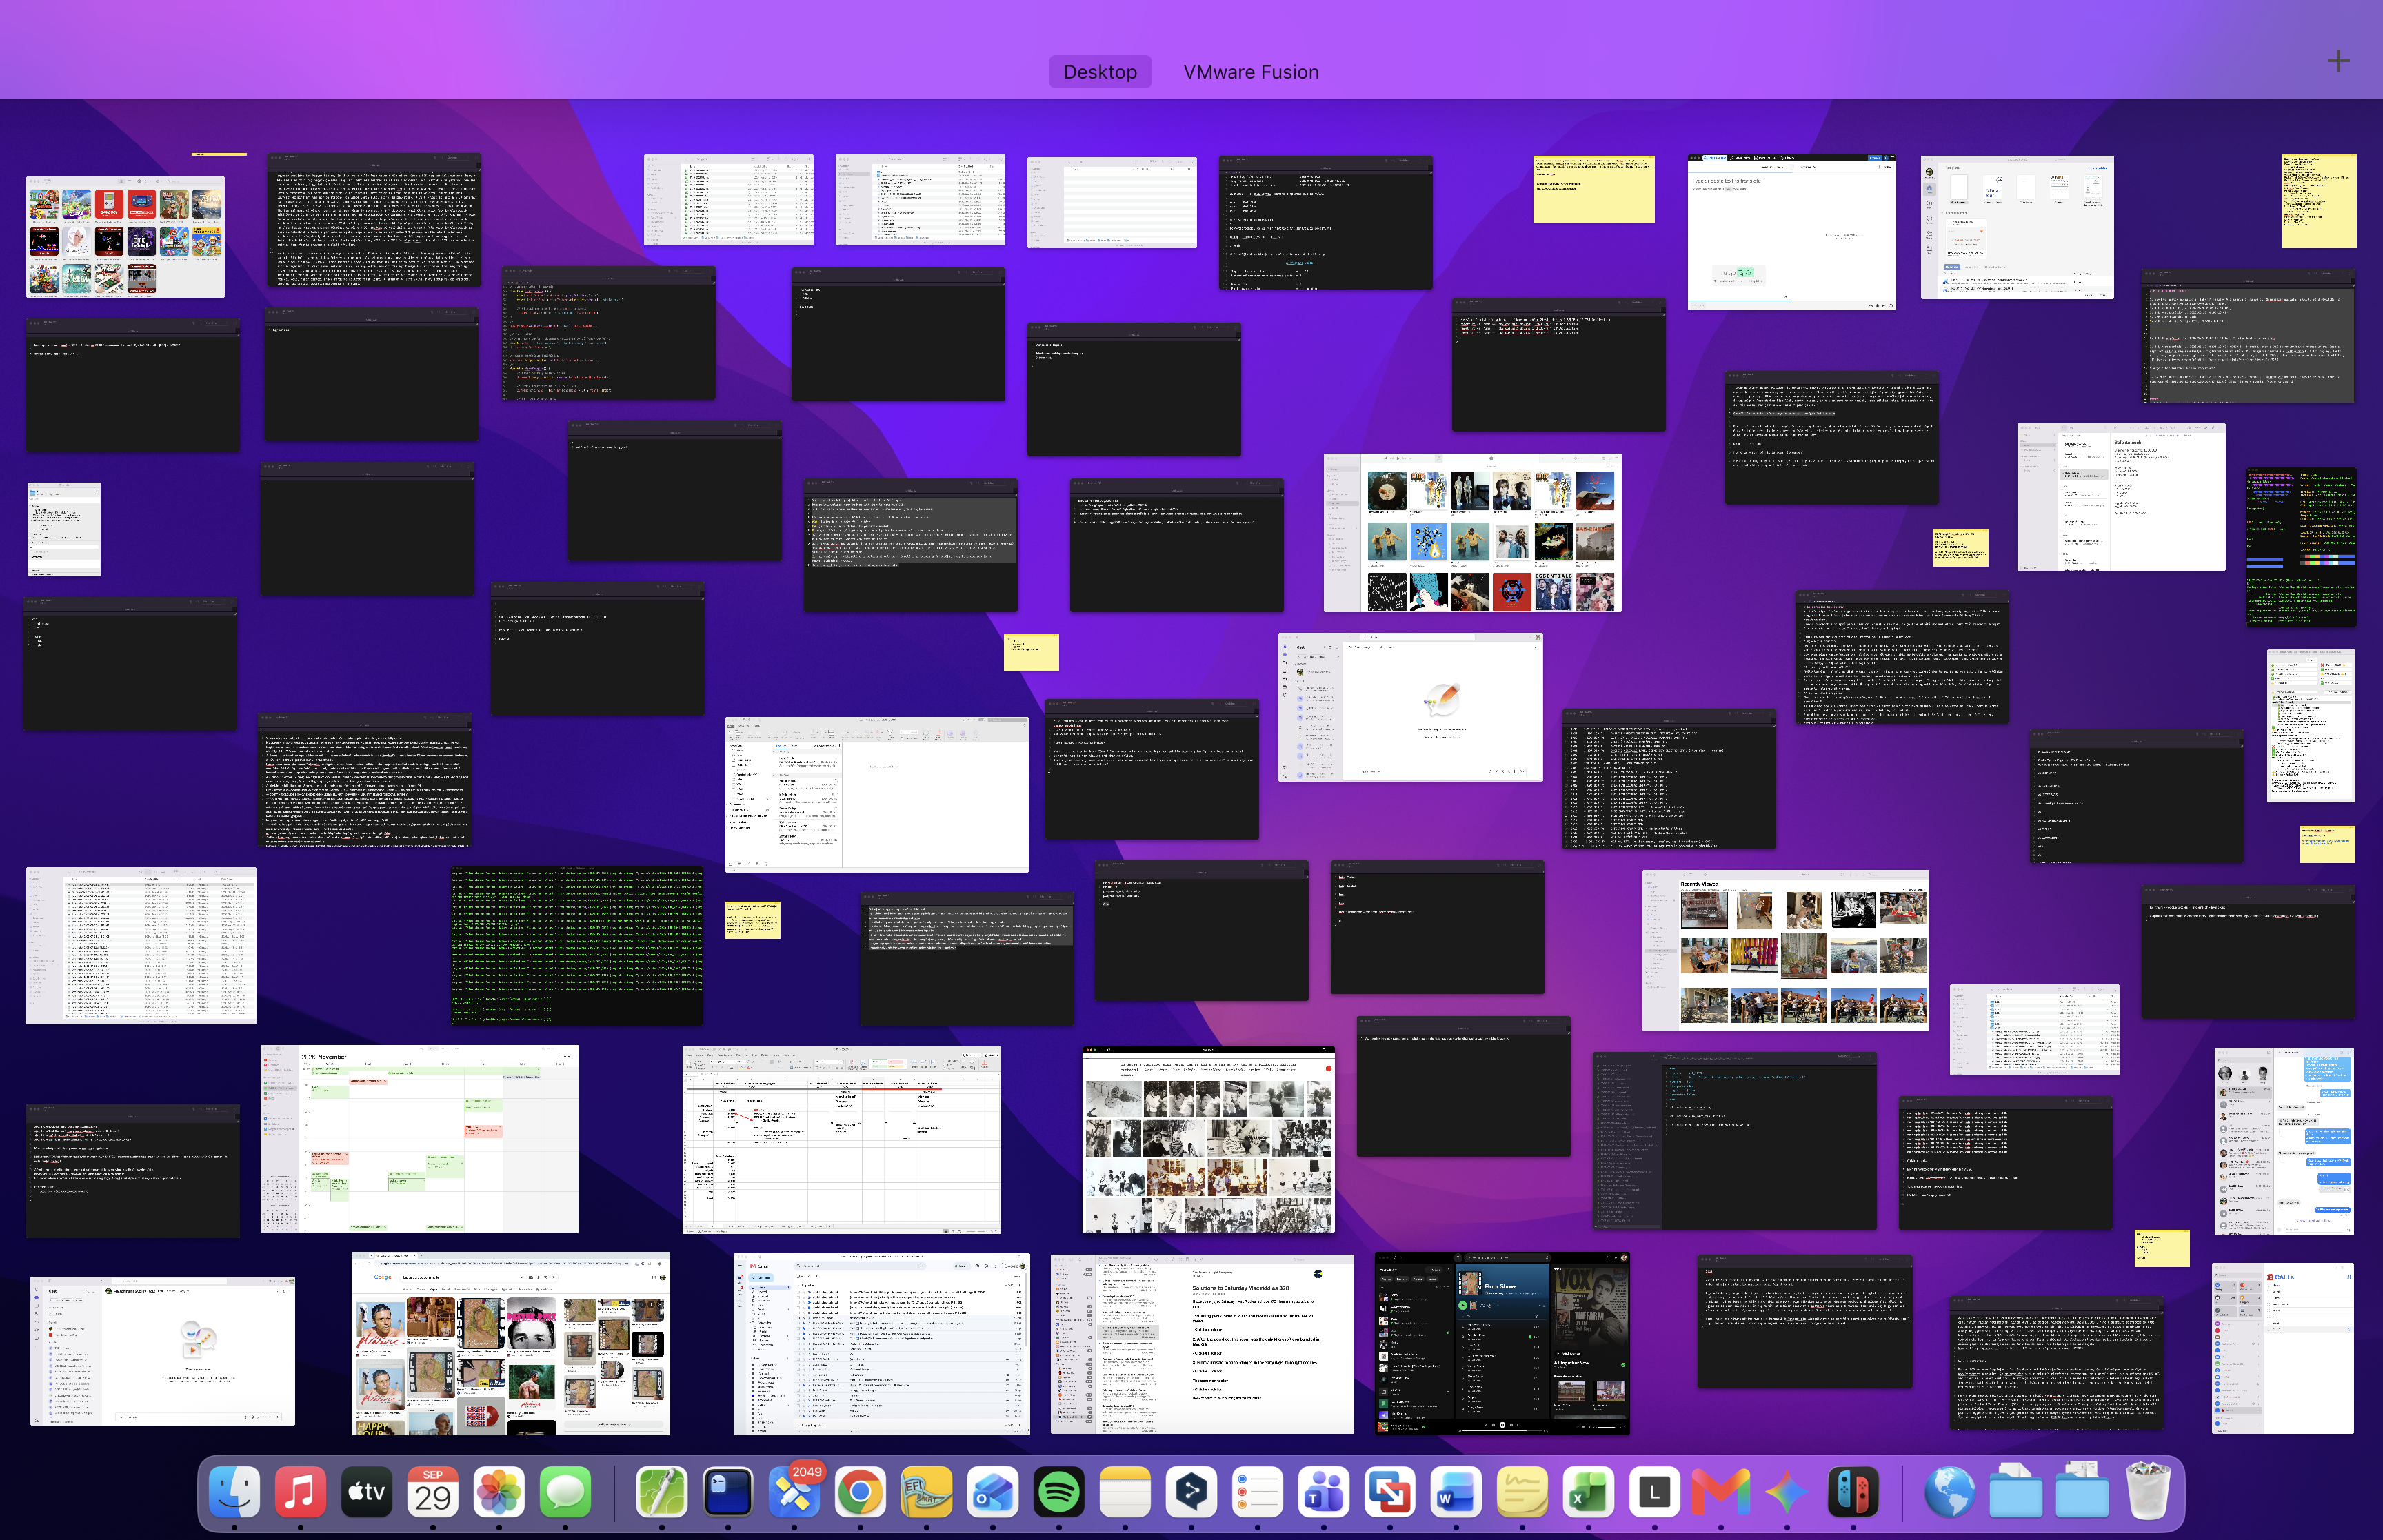Viewport: 2383px width, 1540px height.
Task: Launch VMware Fusion from the Dock
Action: pos(1390,1493)
